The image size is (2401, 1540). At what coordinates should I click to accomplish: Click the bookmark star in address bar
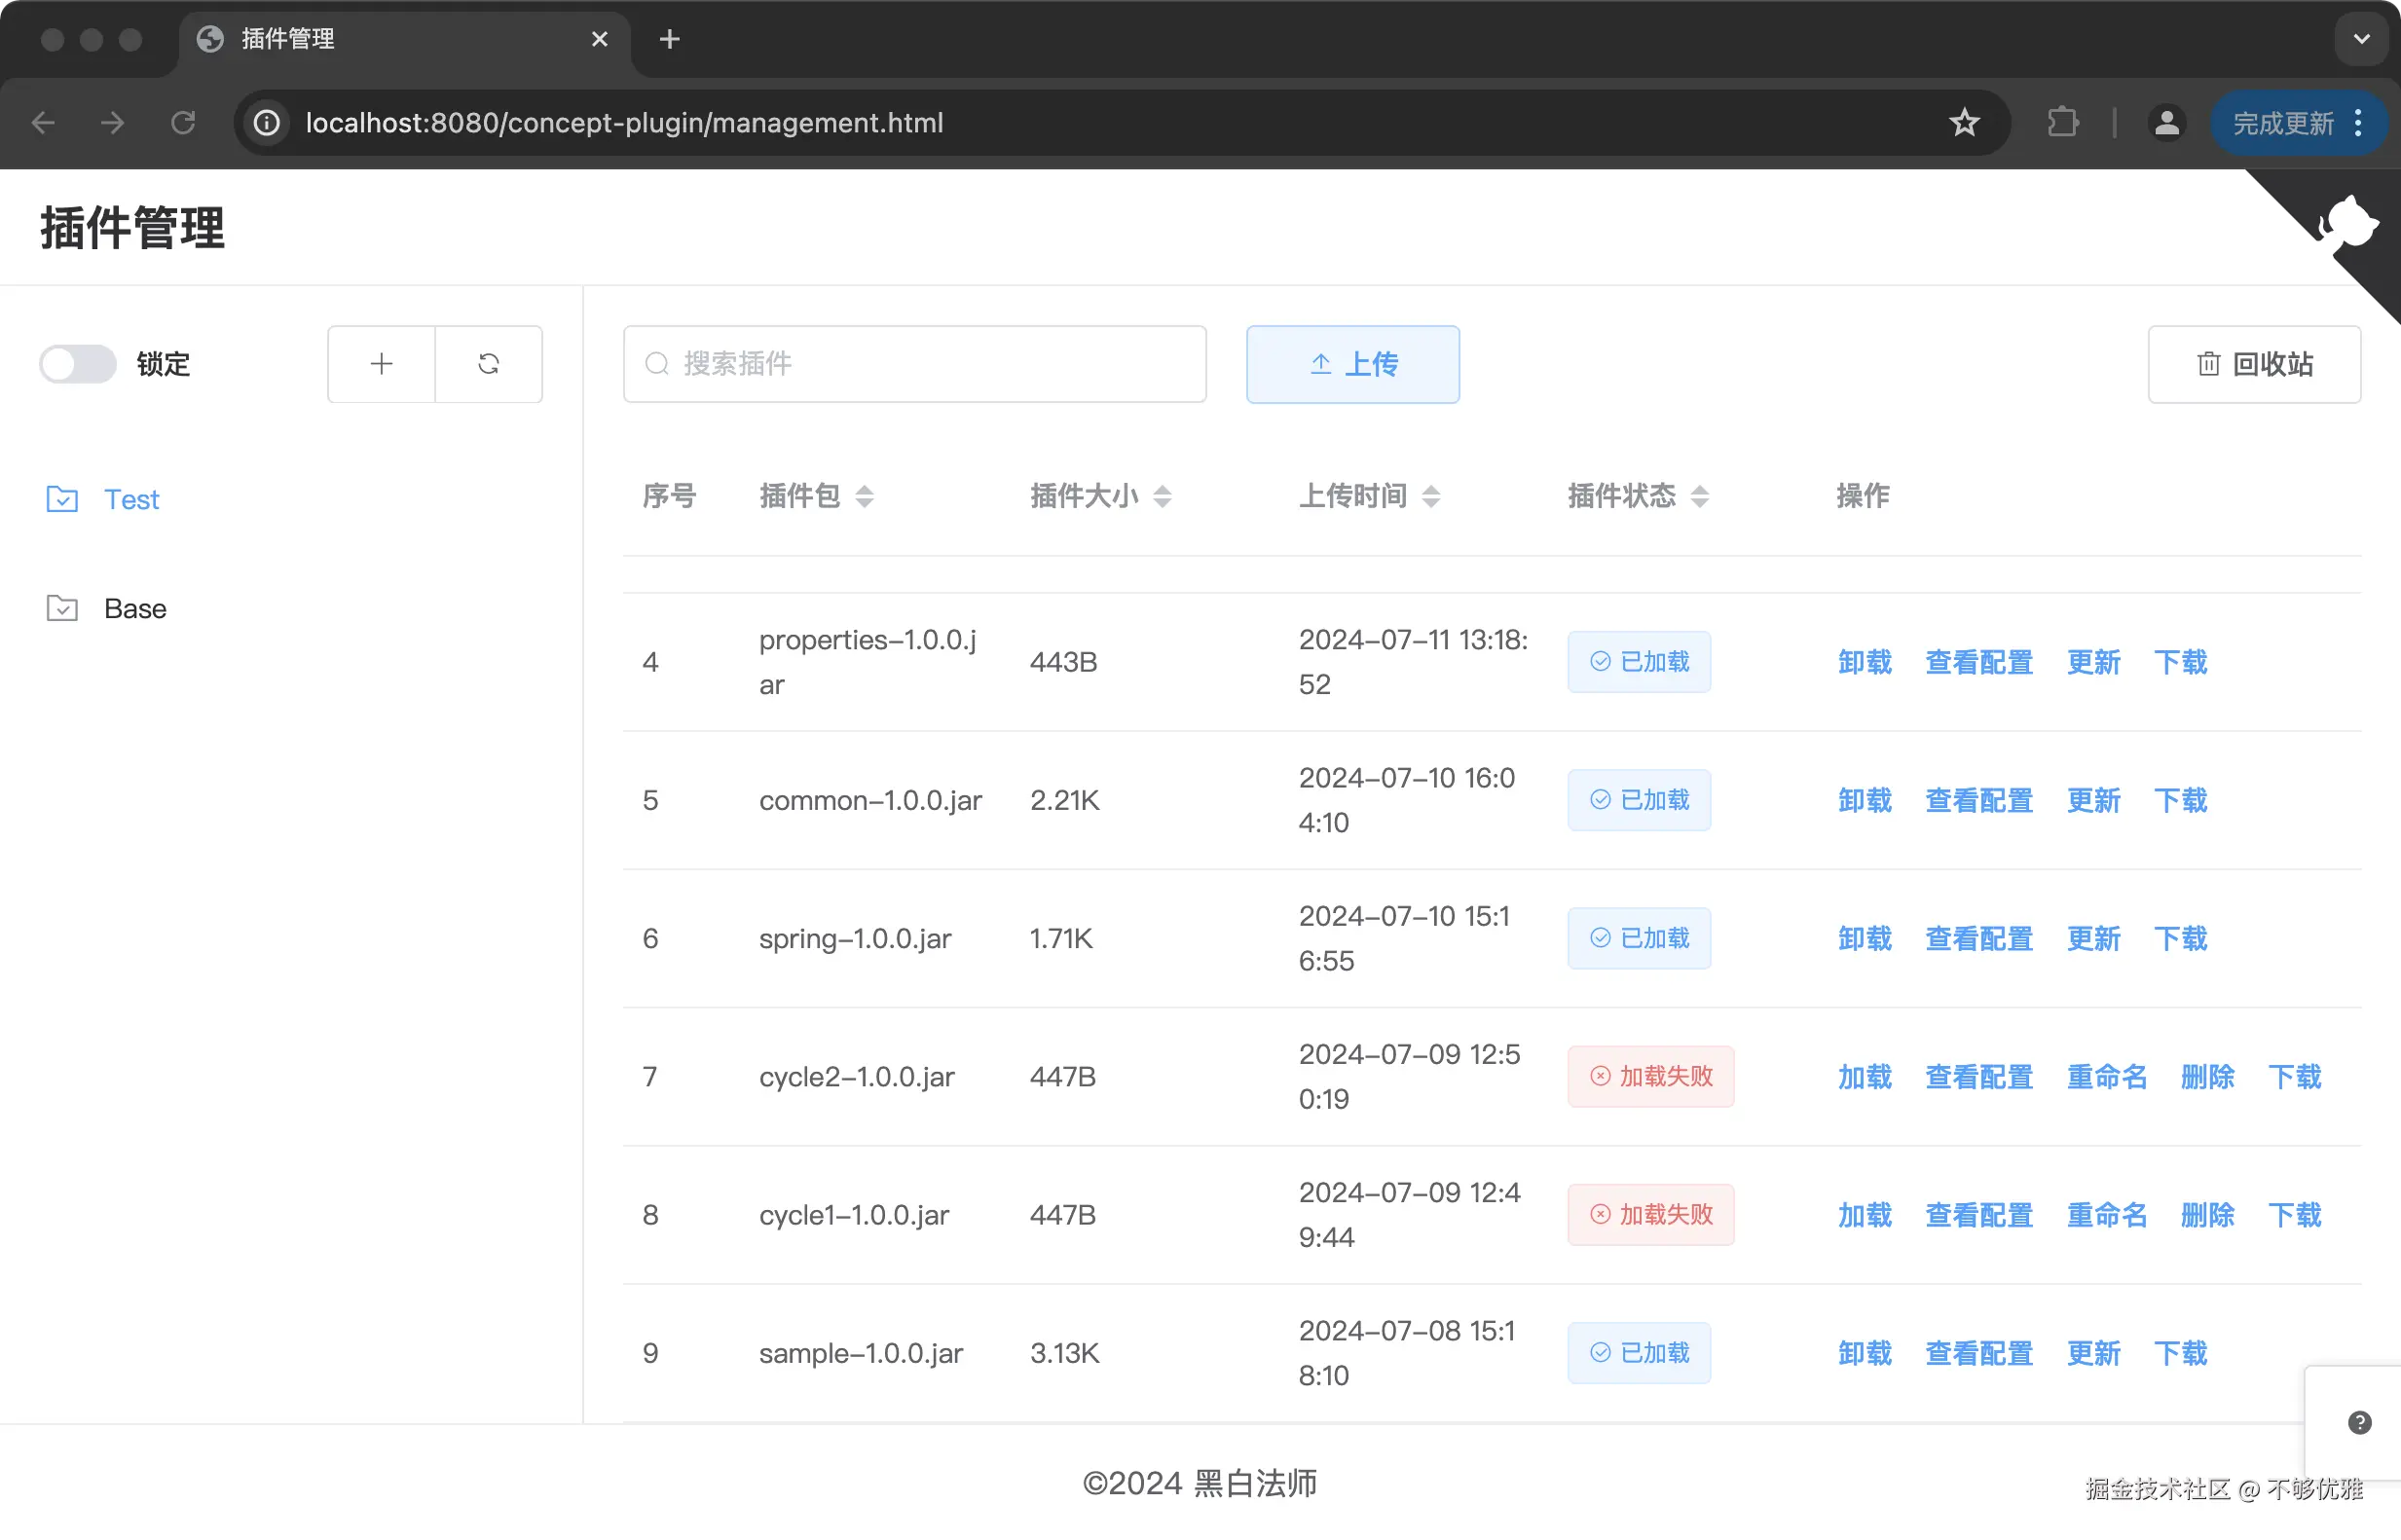click(1963, 123)
